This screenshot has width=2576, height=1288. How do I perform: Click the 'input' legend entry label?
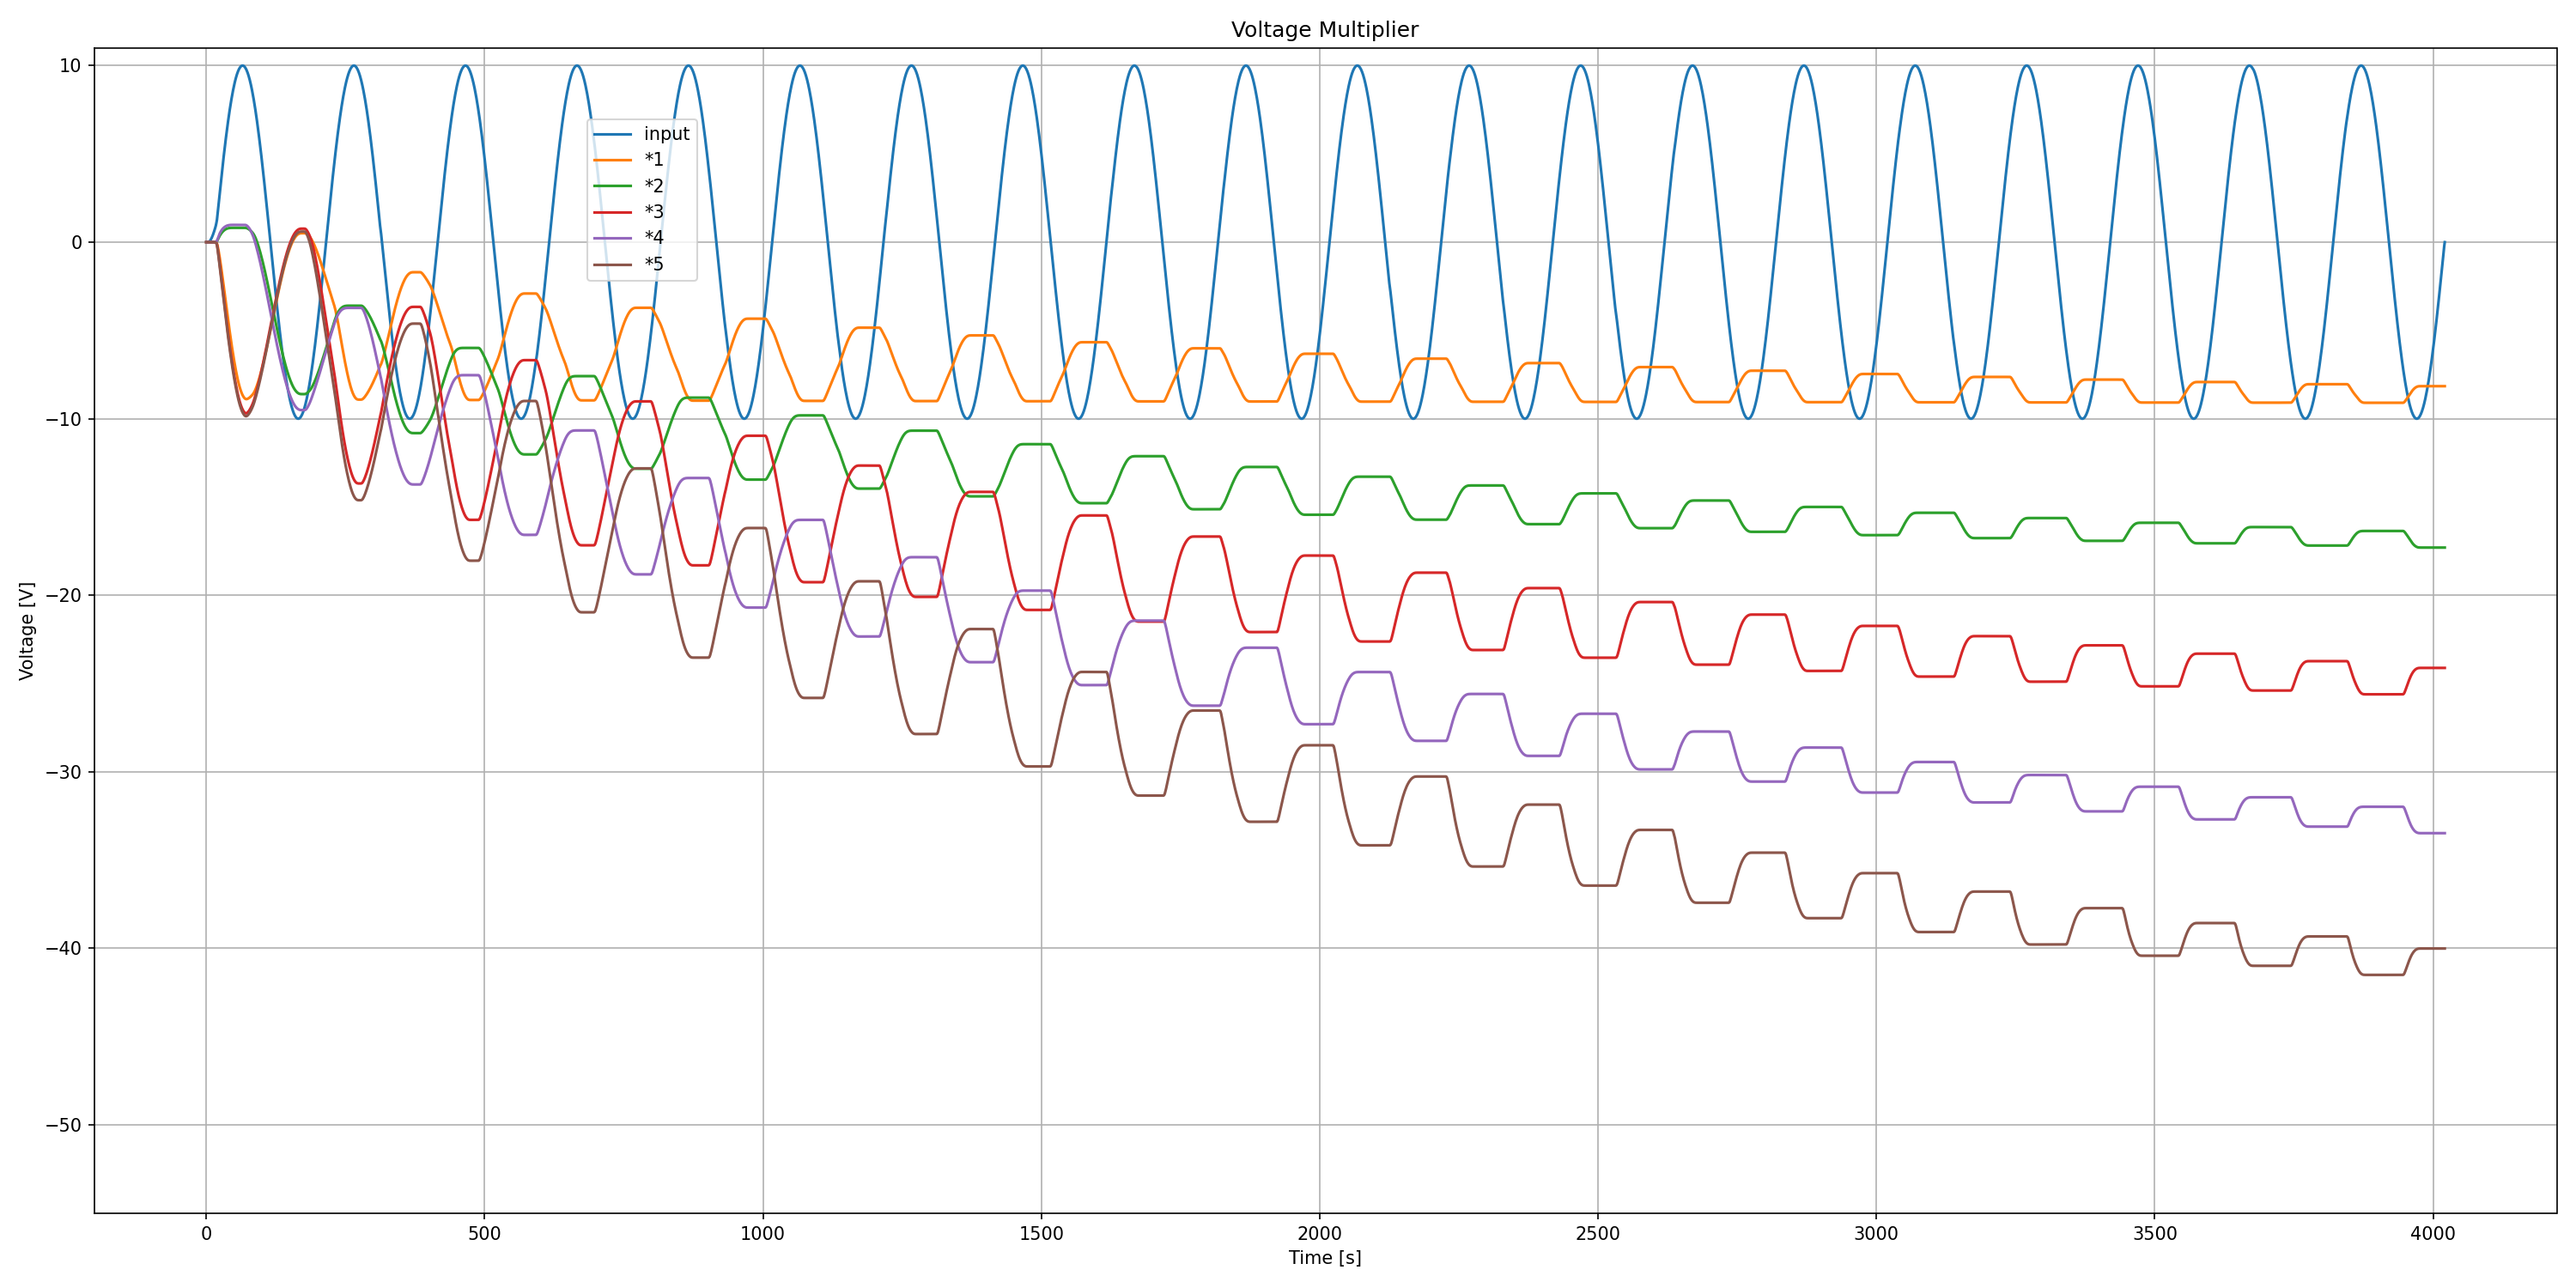tap(667, 134)
